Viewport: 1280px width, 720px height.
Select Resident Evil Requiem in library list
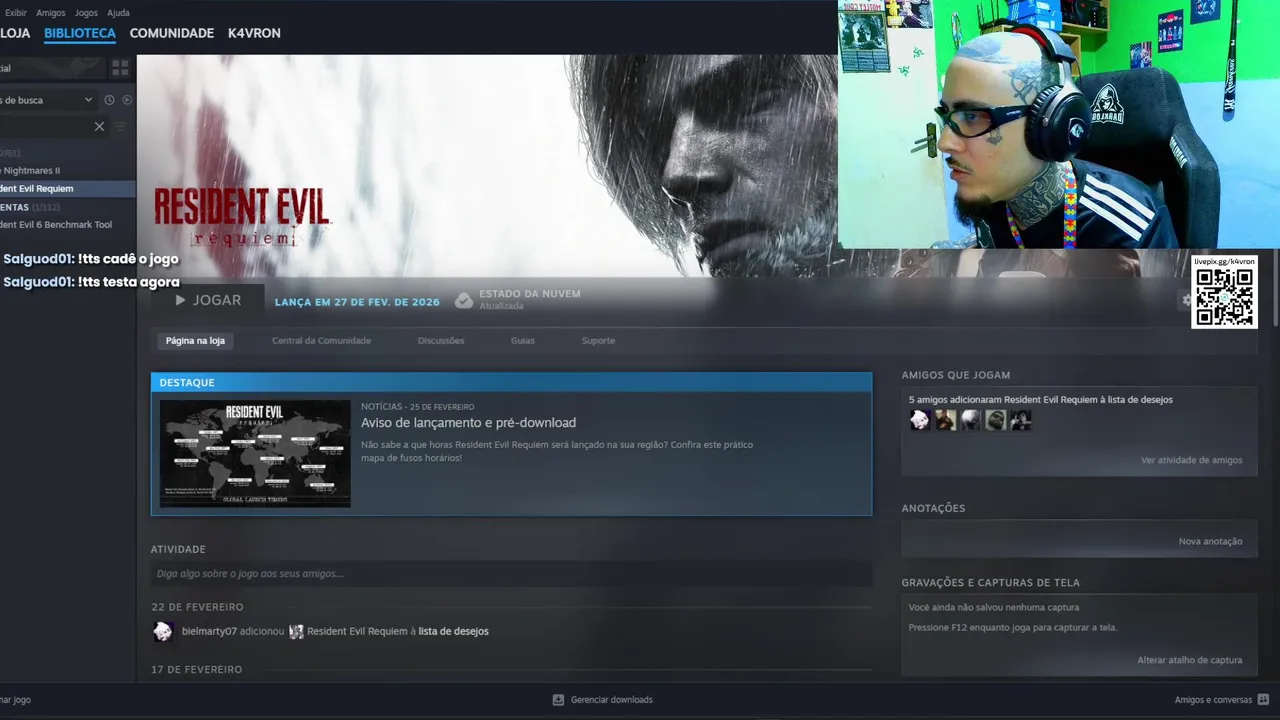67,189
